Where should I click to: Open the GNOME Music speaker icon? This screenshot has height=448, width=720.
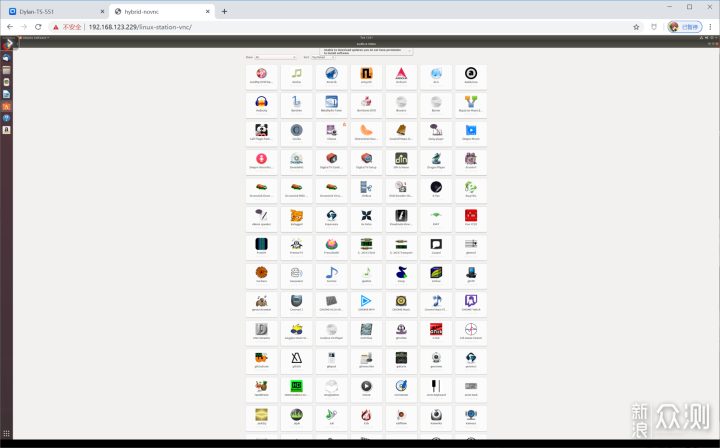[401, 304]
